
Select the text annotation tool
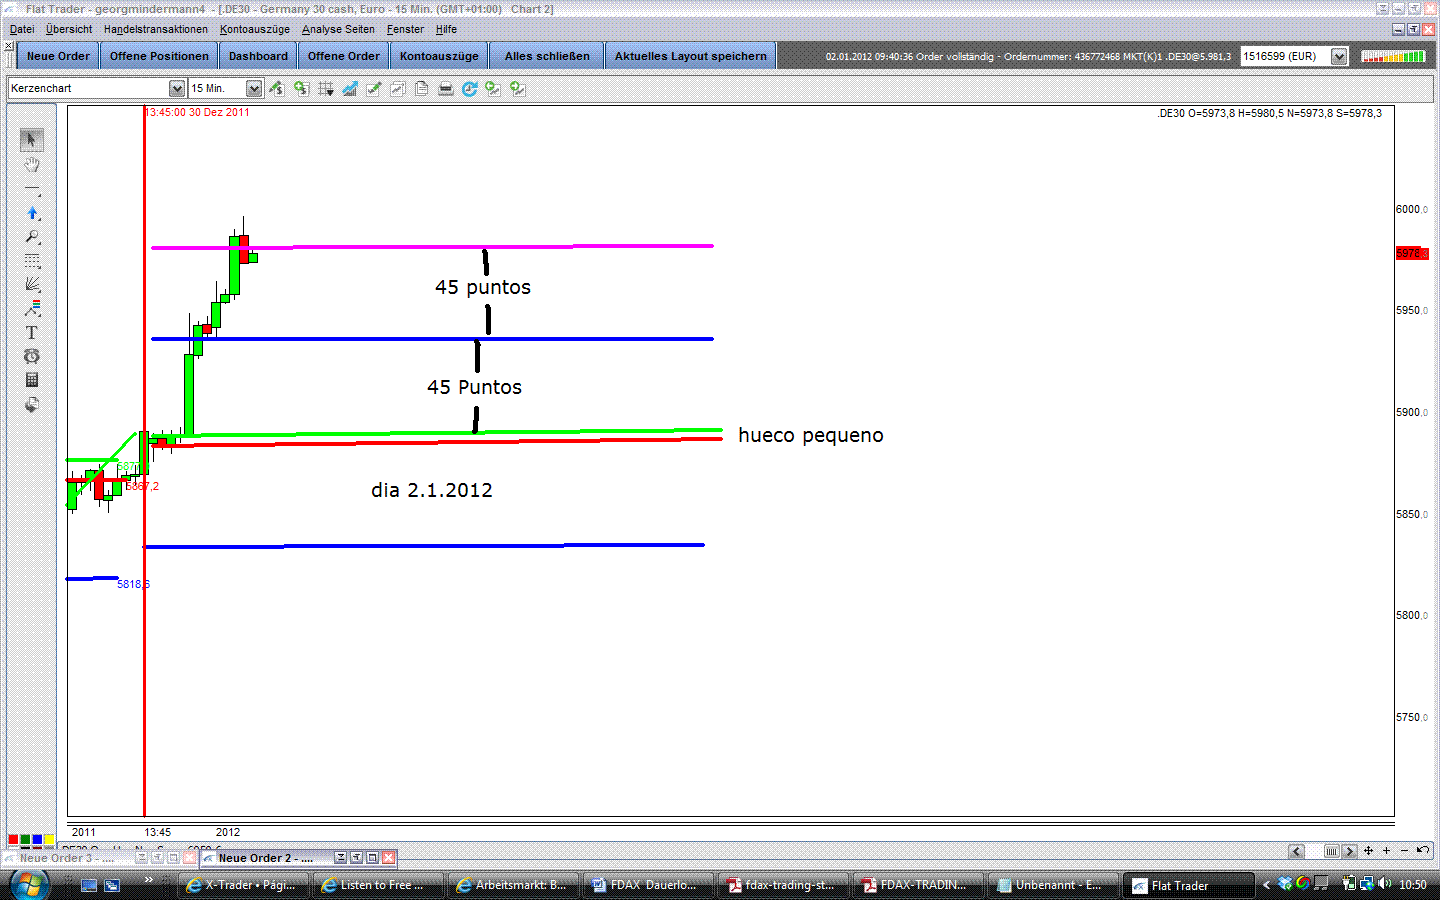pos(32,332)
